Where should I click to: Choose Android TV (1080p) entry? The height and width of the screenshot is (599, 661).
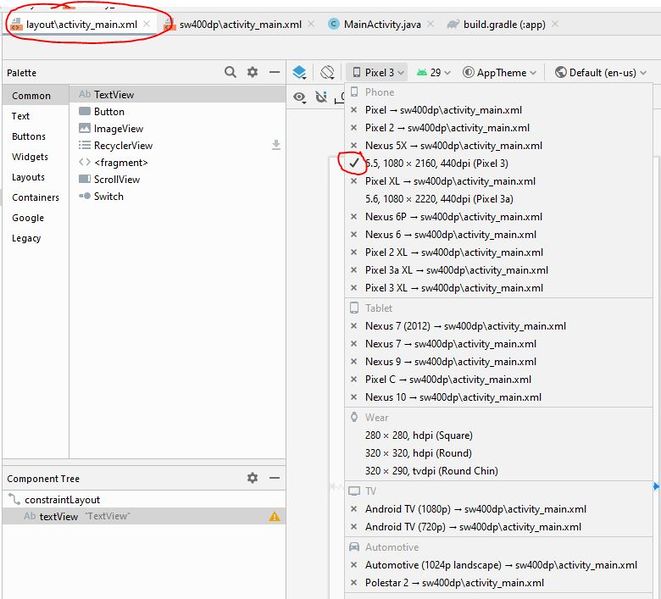point(499,509)
